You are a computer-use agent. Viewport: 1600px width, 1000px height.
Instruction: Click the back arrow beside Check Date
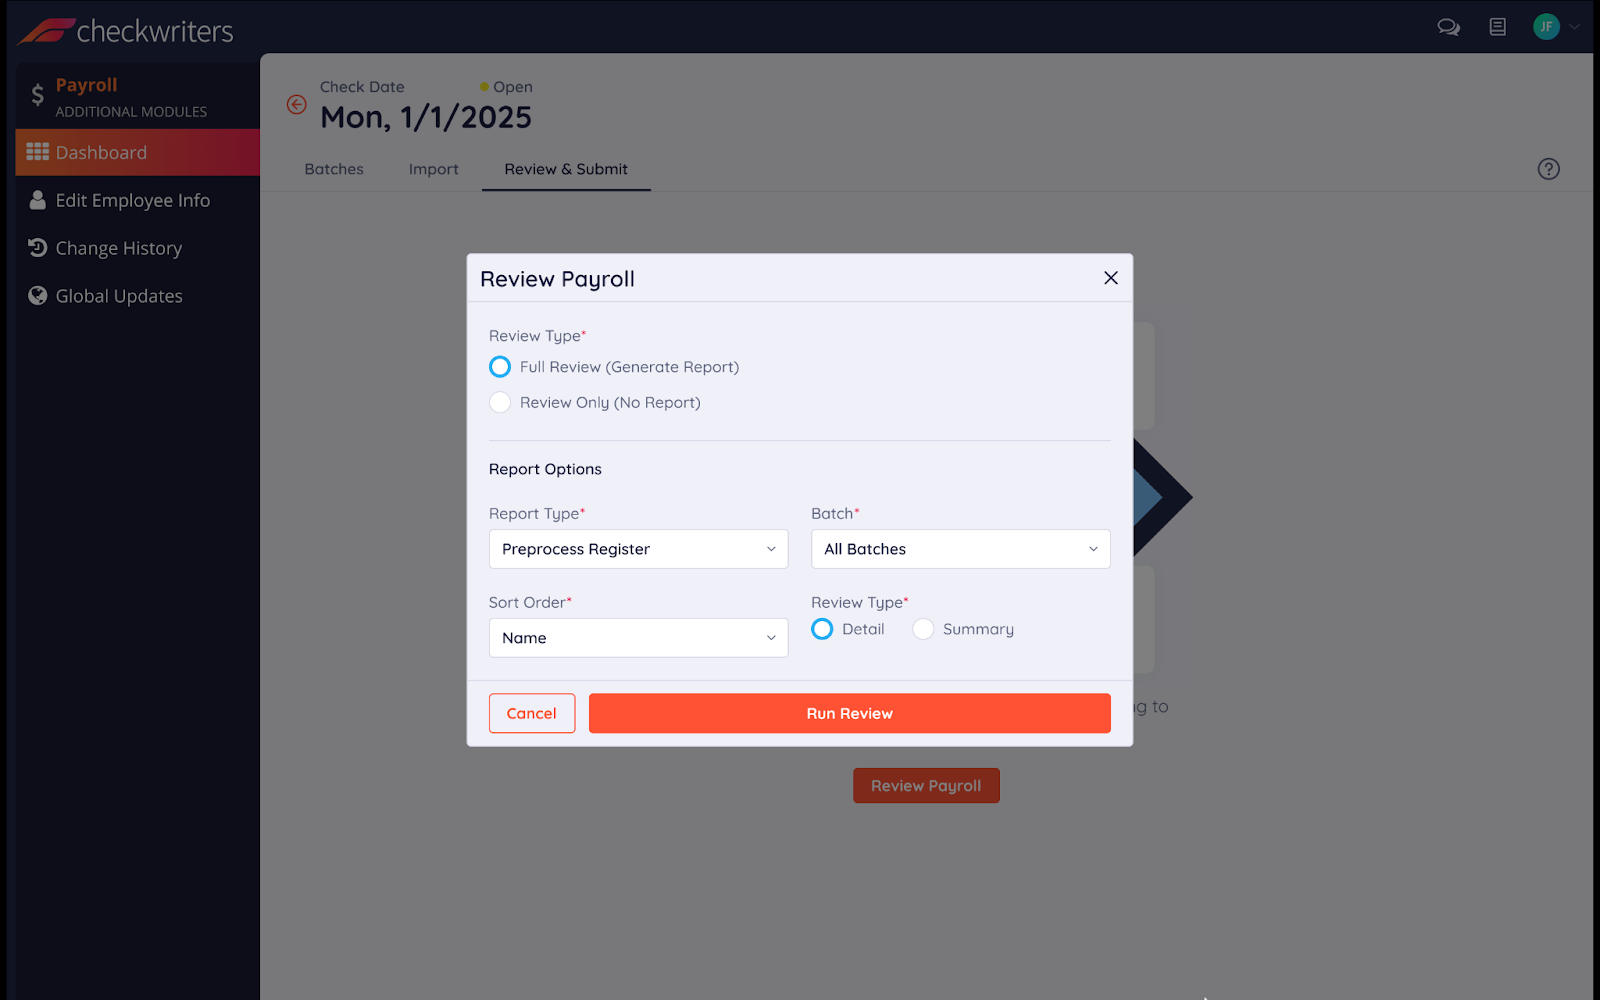coord(297,104)
